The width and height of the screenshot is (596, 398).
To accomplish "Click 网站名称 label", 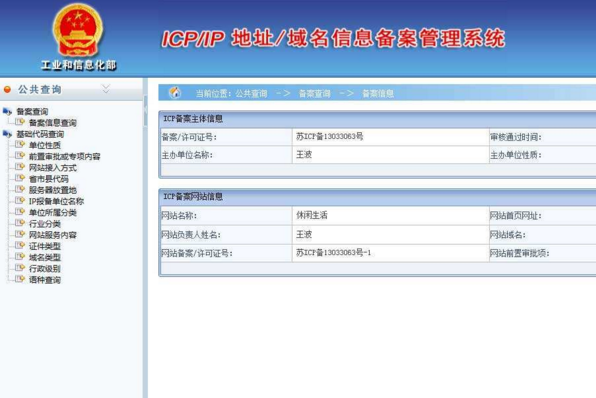I will point(179,216).
